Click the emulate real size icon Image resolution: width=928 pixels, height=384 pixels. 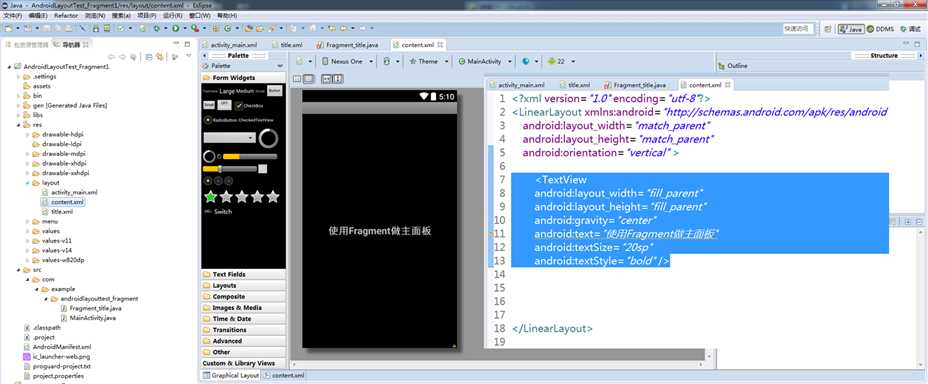click(x=308, y=79)
